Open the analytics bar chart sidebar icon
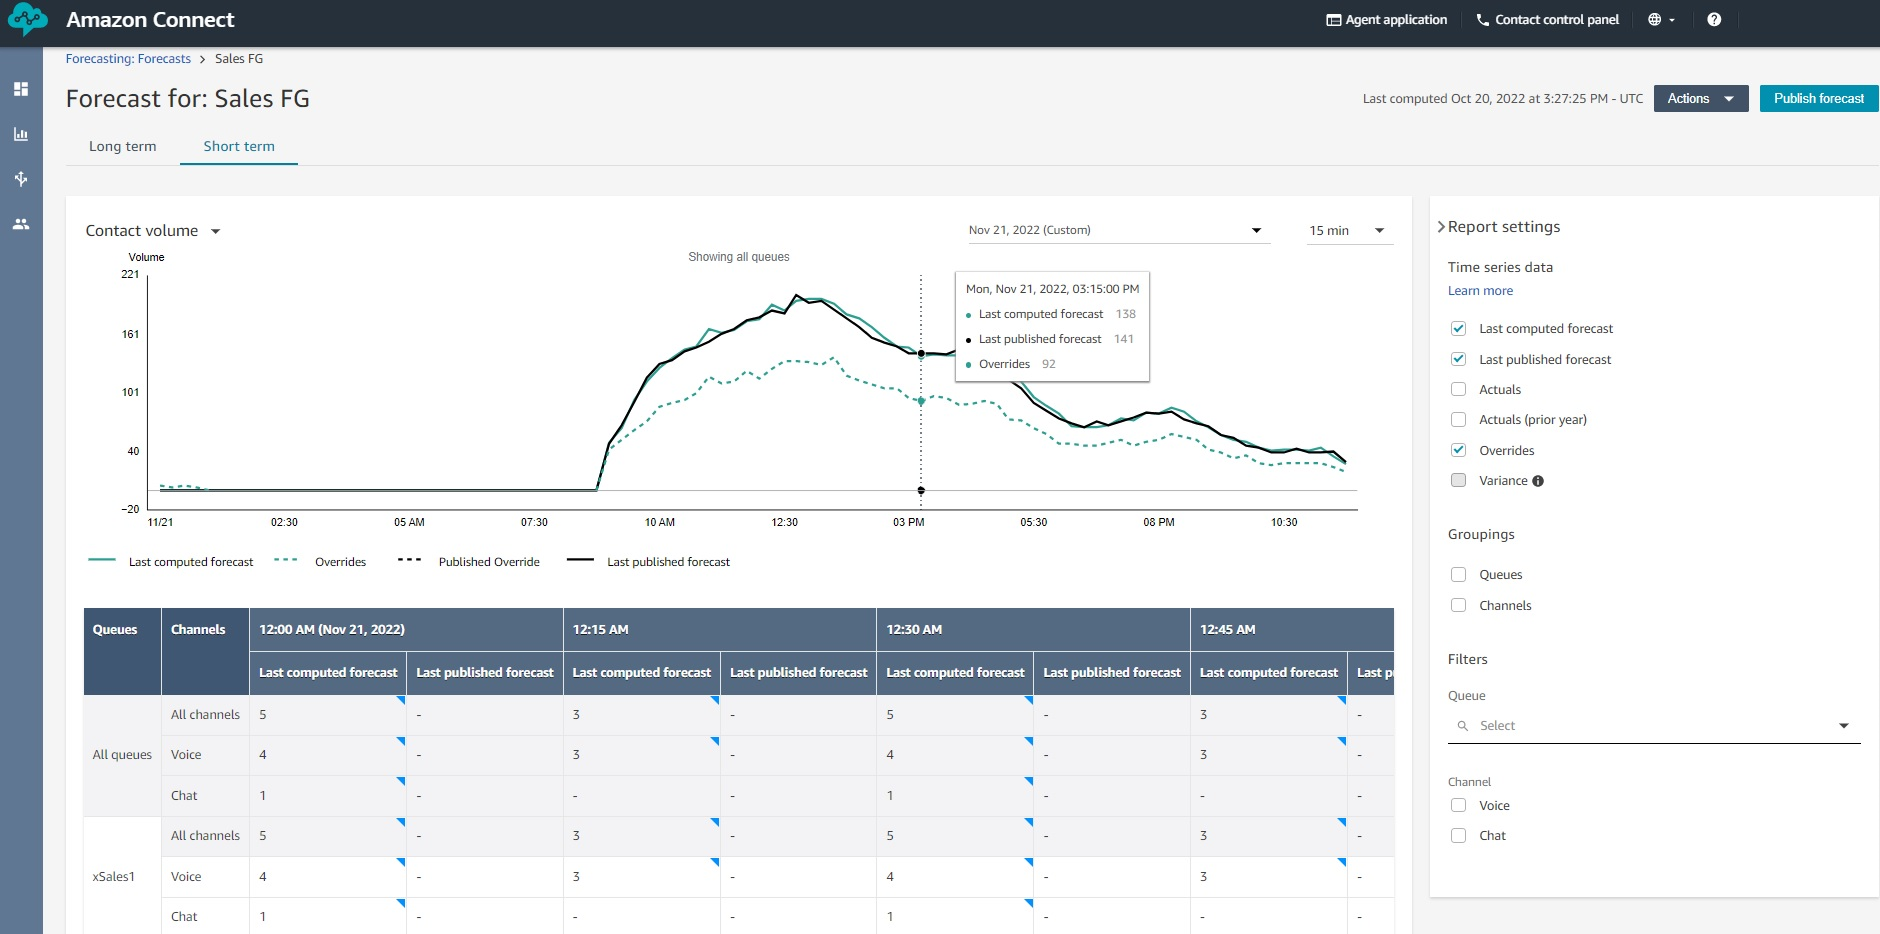Screen dimensions: 1880x934 (x=21, y=134)
